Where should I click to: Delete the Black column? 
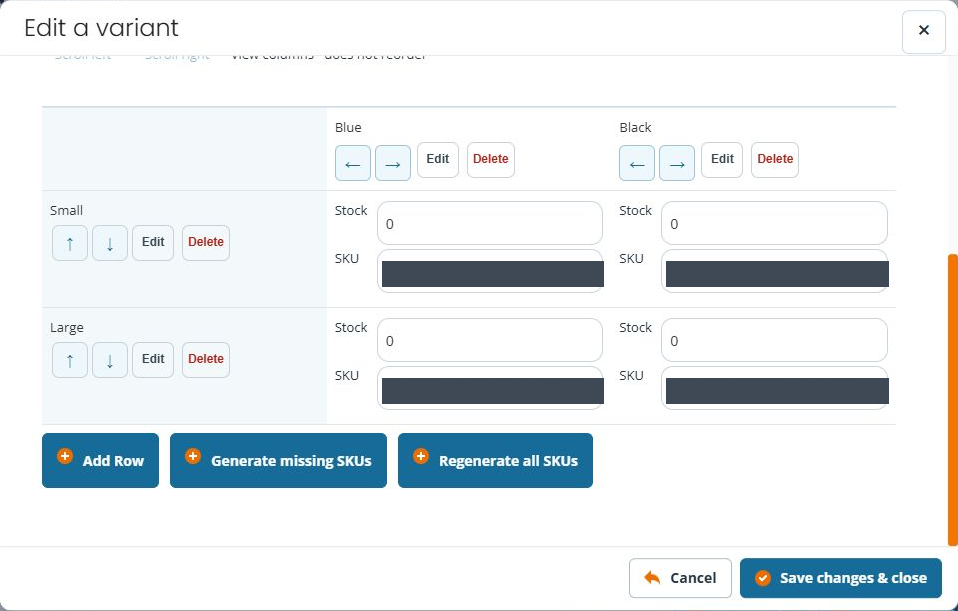775,159
